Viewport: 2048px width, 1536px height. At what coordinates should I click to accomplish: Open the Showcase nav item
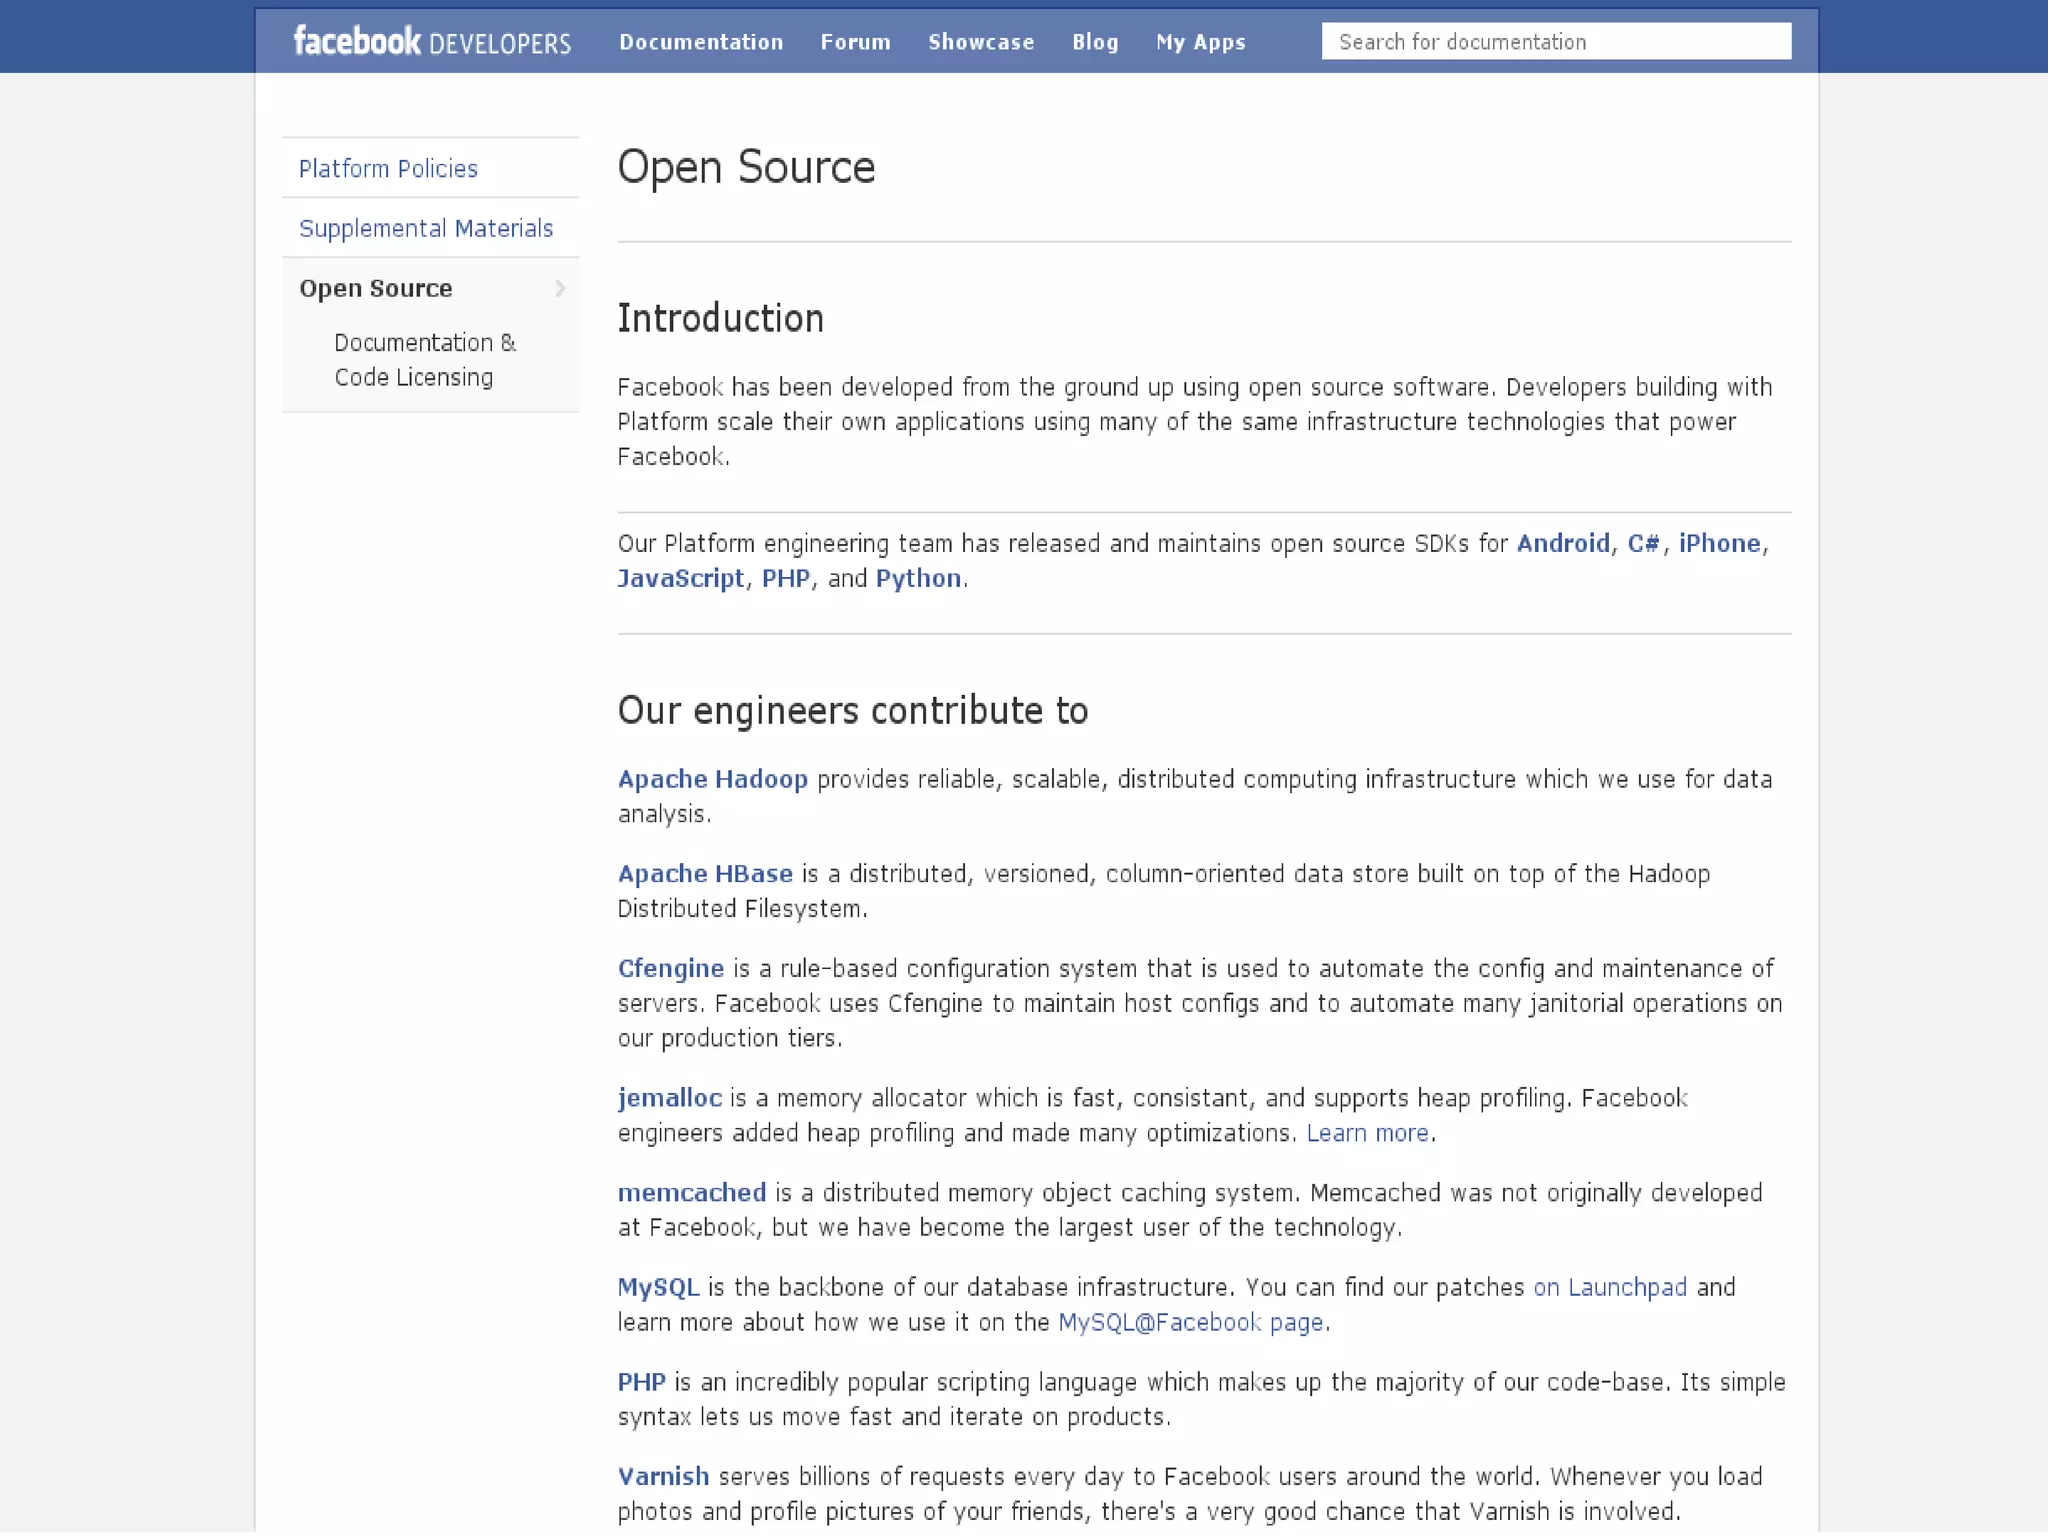[x=980, y=42]
